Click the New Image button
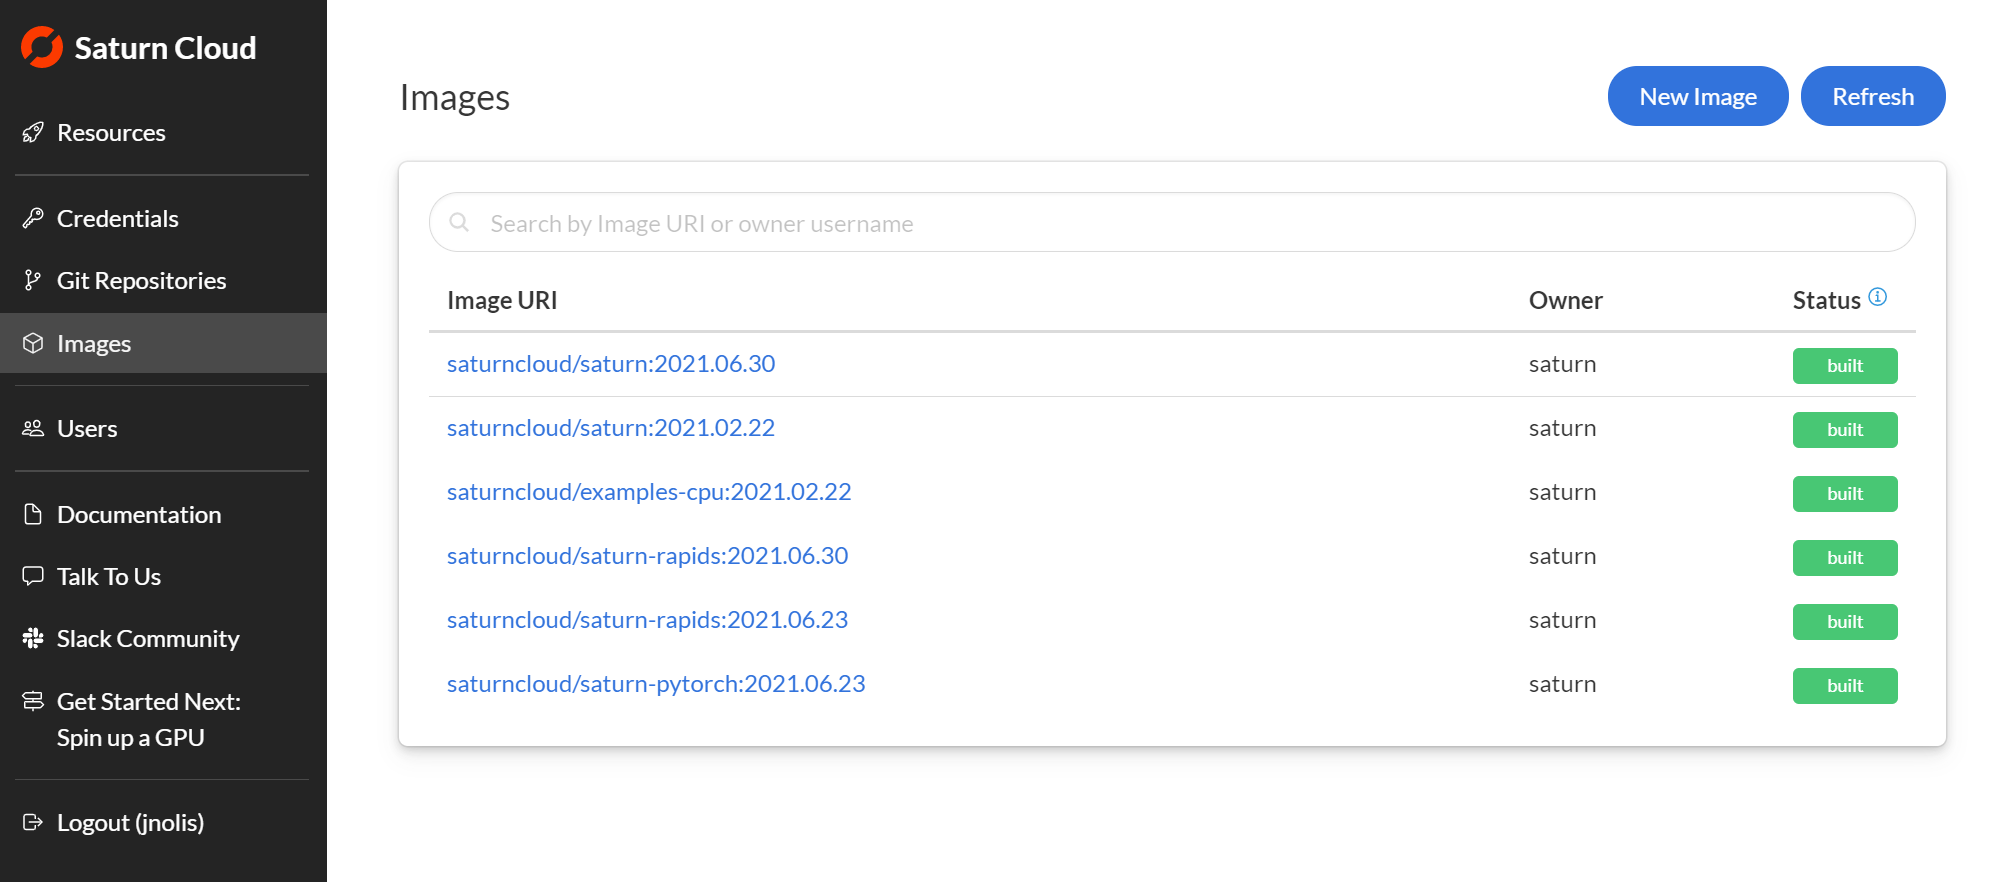Viewport: 2012px width, 882px height. pos(1698,96)
